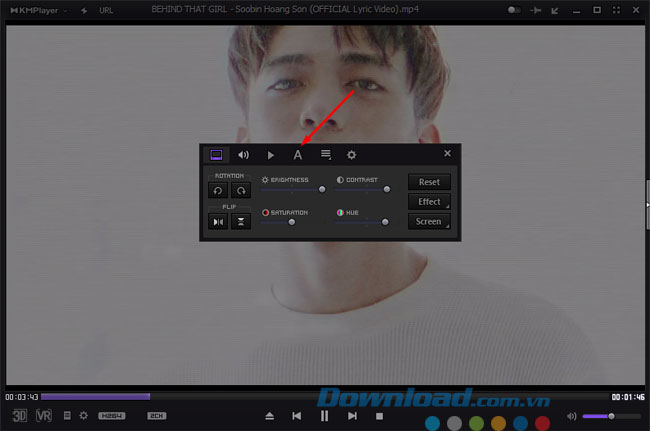This screenshot has height=431, width=650.
Task: Open the Effect dropdown button
Action: (429, 202)
